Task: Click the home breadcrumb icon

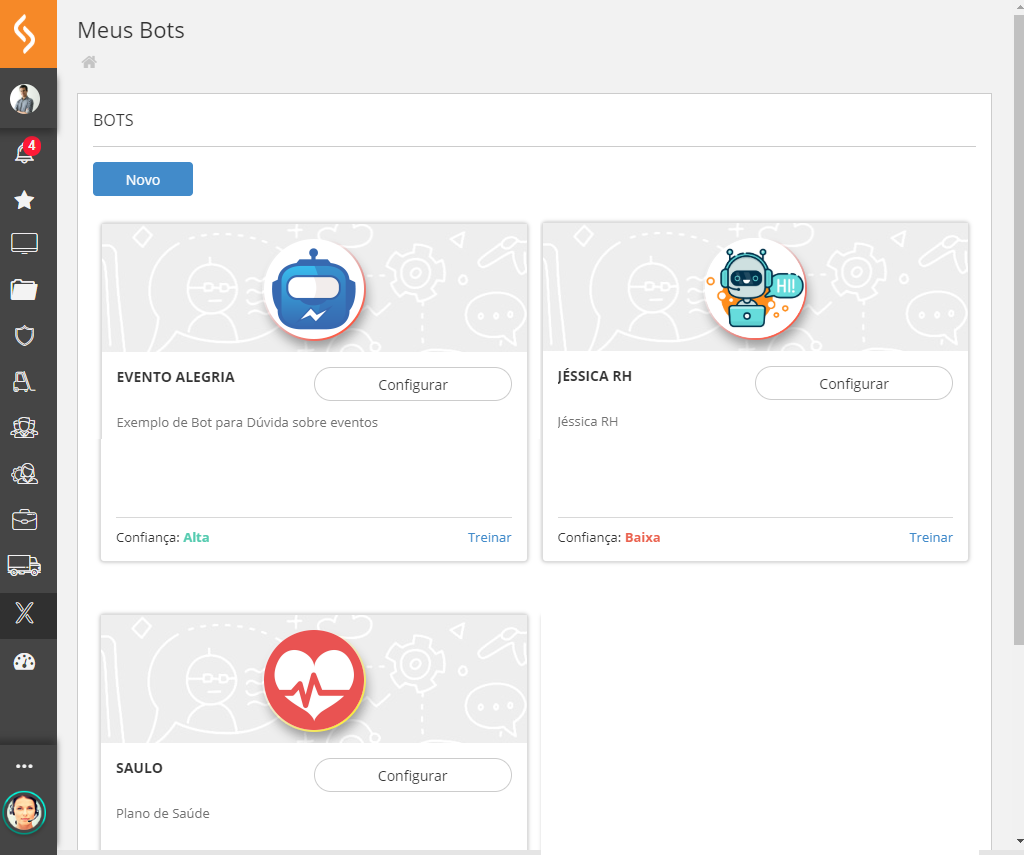Action: pyautogui.click(x=89, y=62)
